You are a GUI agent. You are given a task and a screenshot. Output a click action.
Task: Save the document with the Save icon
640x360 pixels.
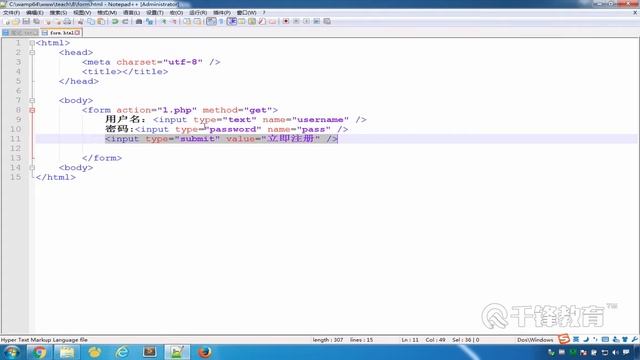coord(26,21)
